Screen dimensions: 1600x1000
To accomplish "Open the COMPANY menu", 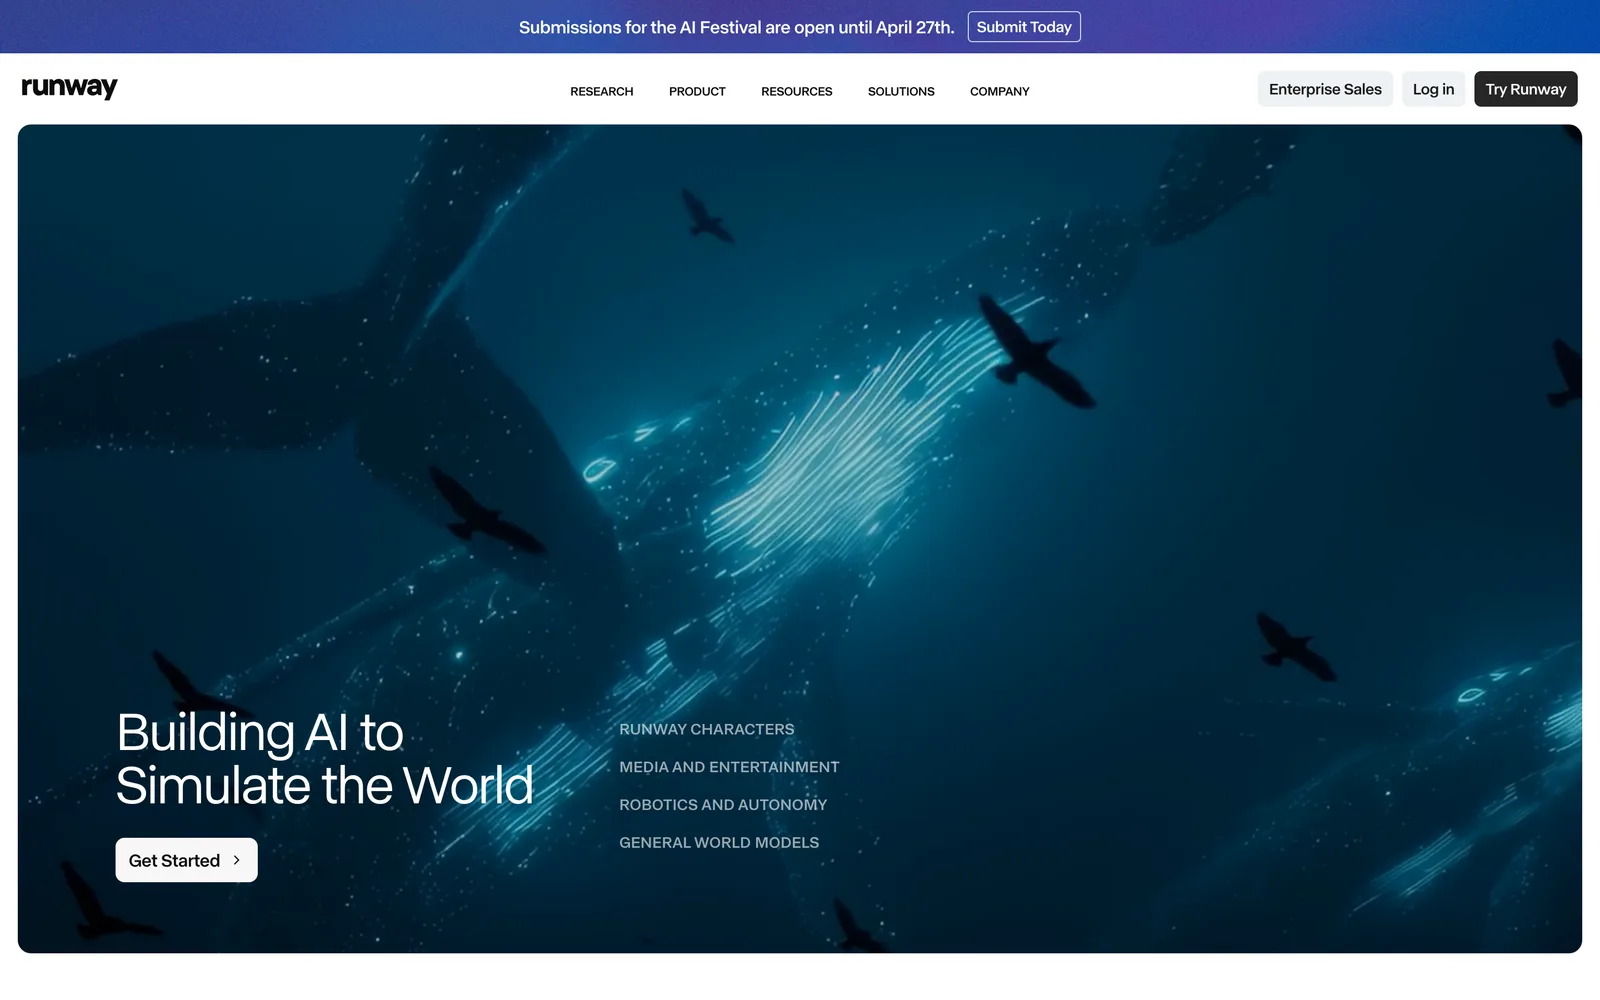I will (x=999, y=91).
